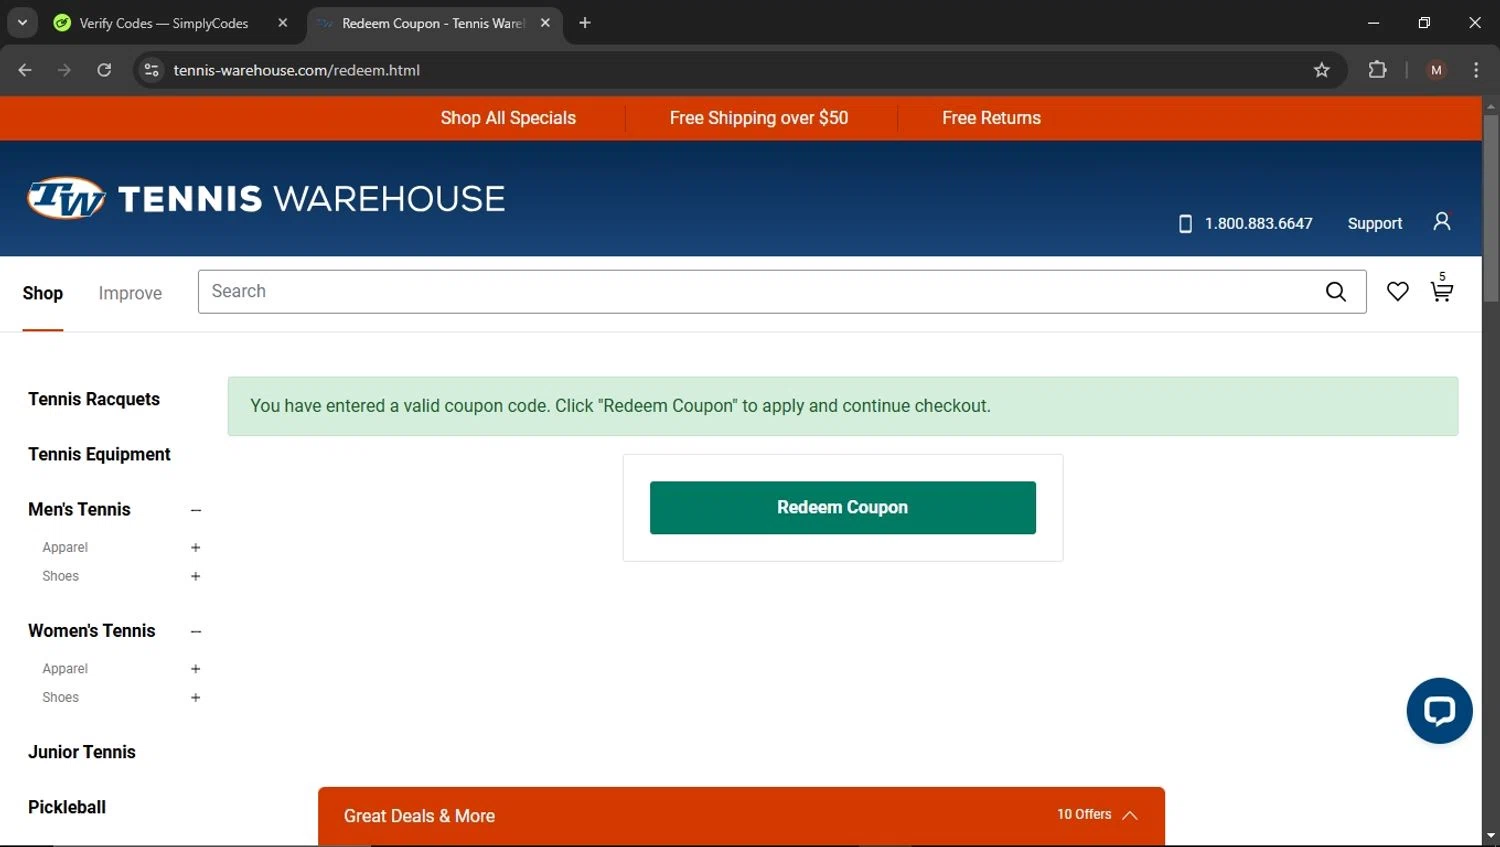Image resolution: width=1500 pixels, height=847 pixels.
Task: Open Free Shipping over $50 link
Action: 759,118
